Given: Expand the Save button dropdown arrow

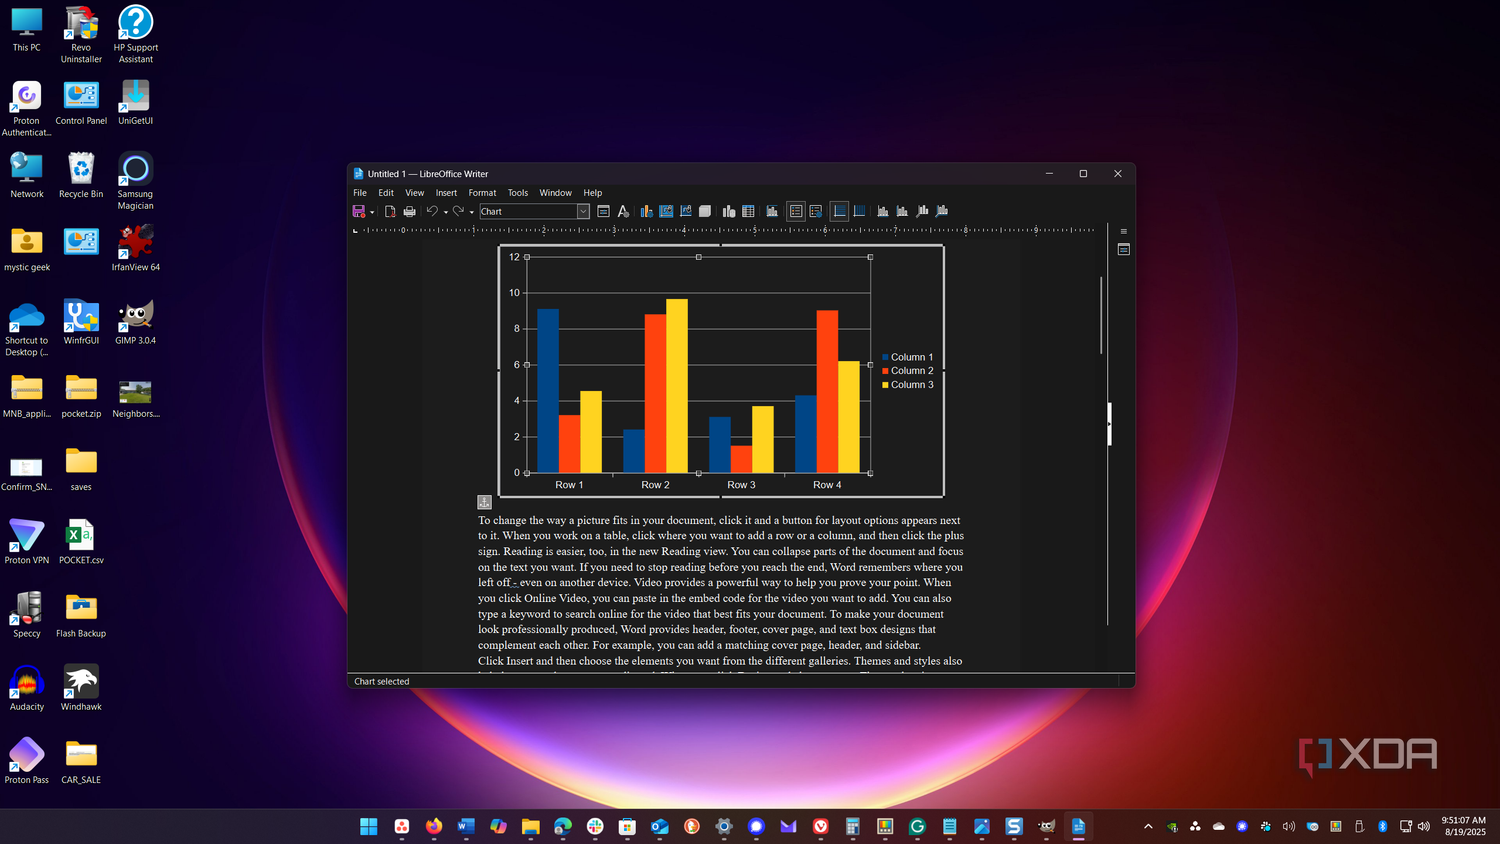Looking at the screenshot, I should click(372, 212).
